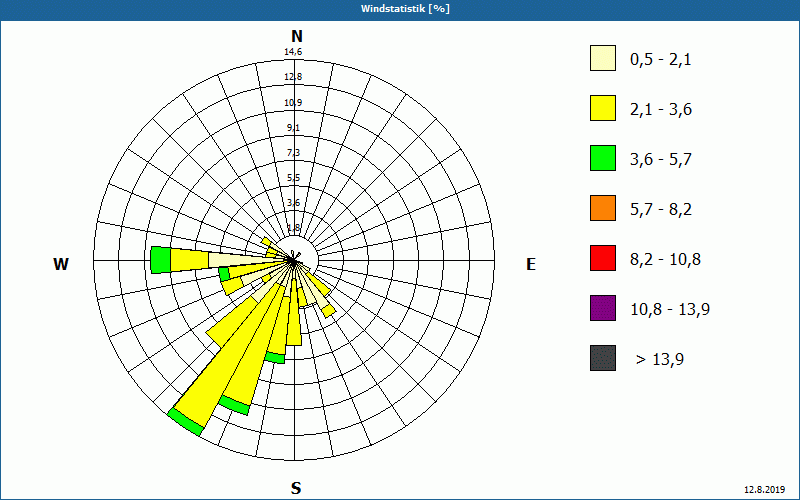Viewport: 800px width, 500px height.
Task: Click the yellow 2,1 - 3,6 legend swatch
Action: tap(603, 108)
